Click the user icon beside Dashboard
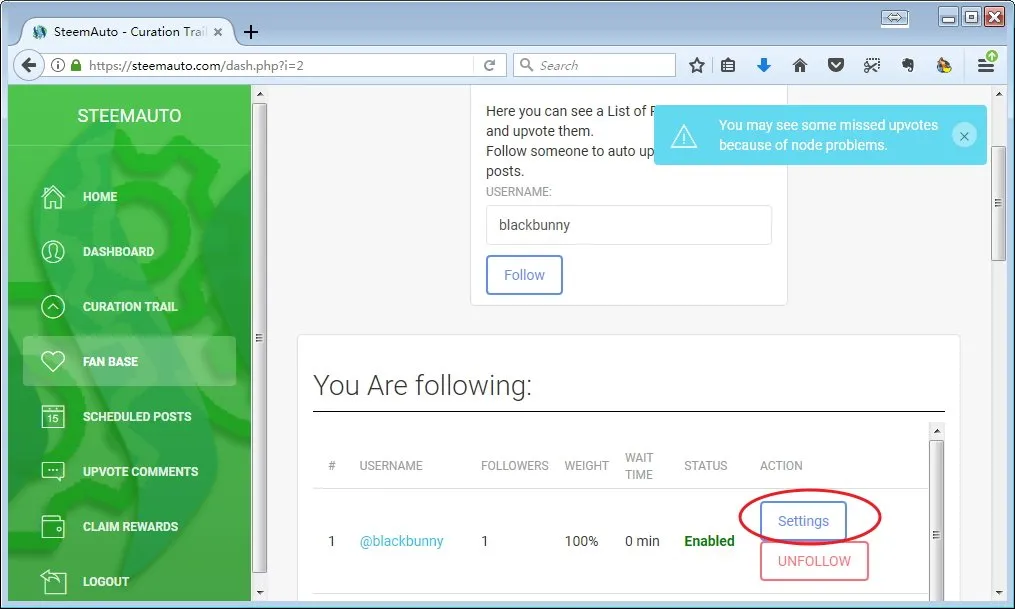The width and height of the screenshot is (1015, 609). (x=53, y=252)
